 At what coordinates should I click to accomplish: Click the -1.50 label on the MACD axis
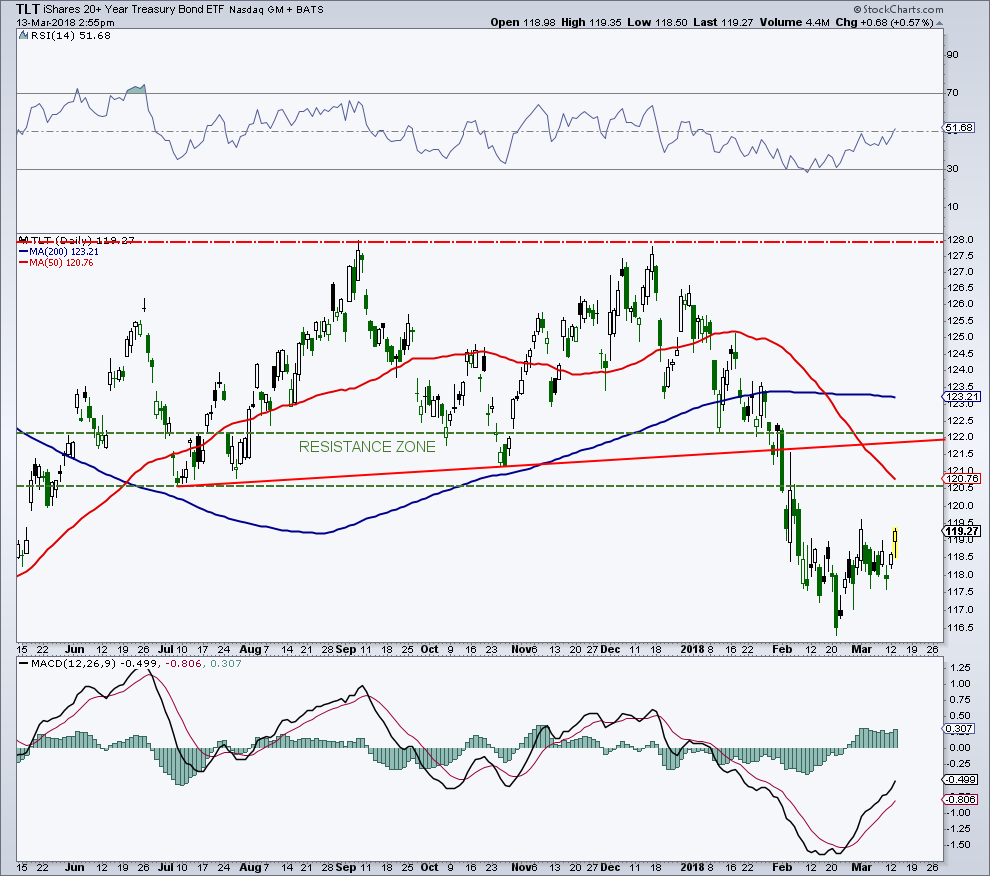tap(958, 845)
